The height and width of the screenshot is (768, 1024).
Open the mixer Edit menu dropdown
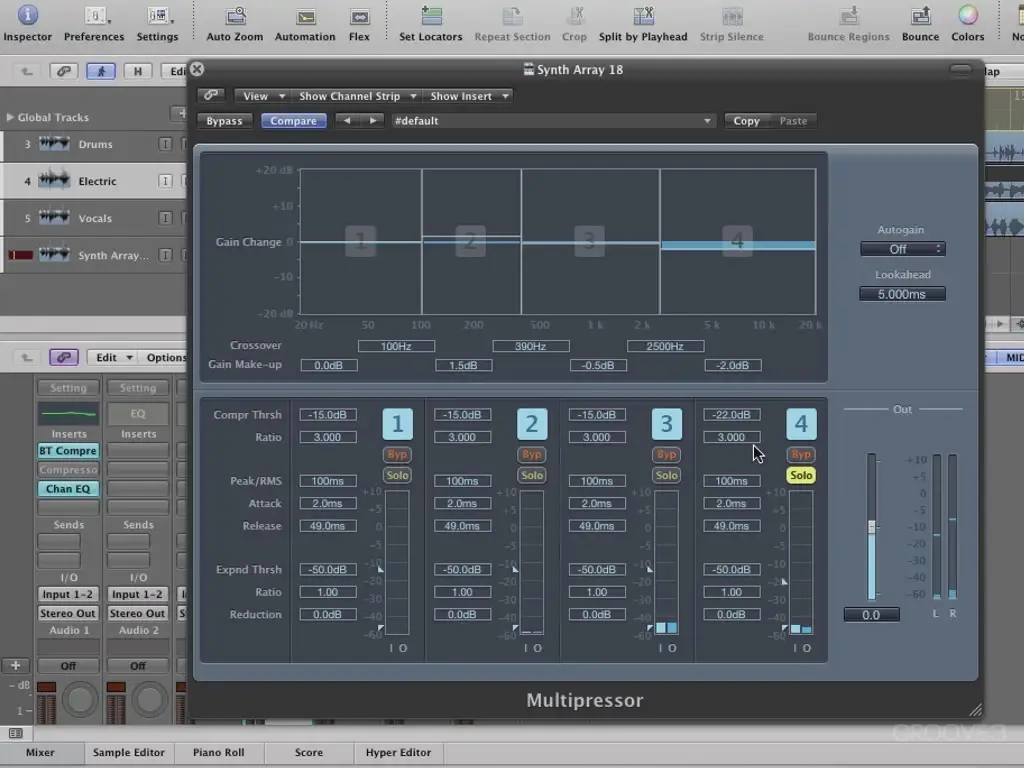pos(114,357)
